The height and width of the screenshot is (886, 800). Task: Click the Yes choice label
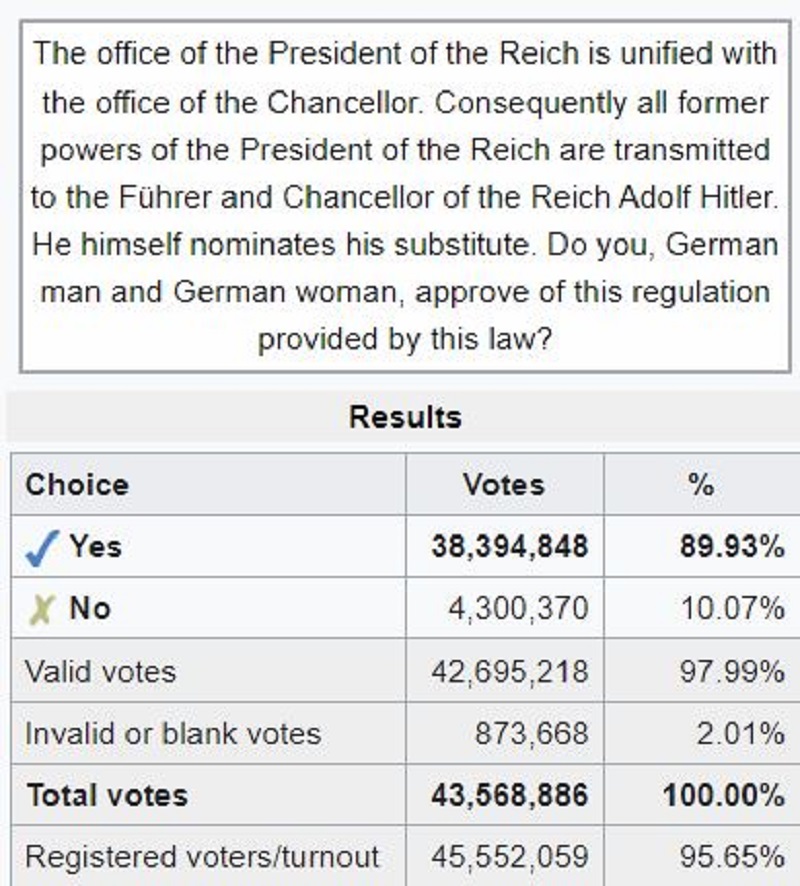[x=95, y=546]
